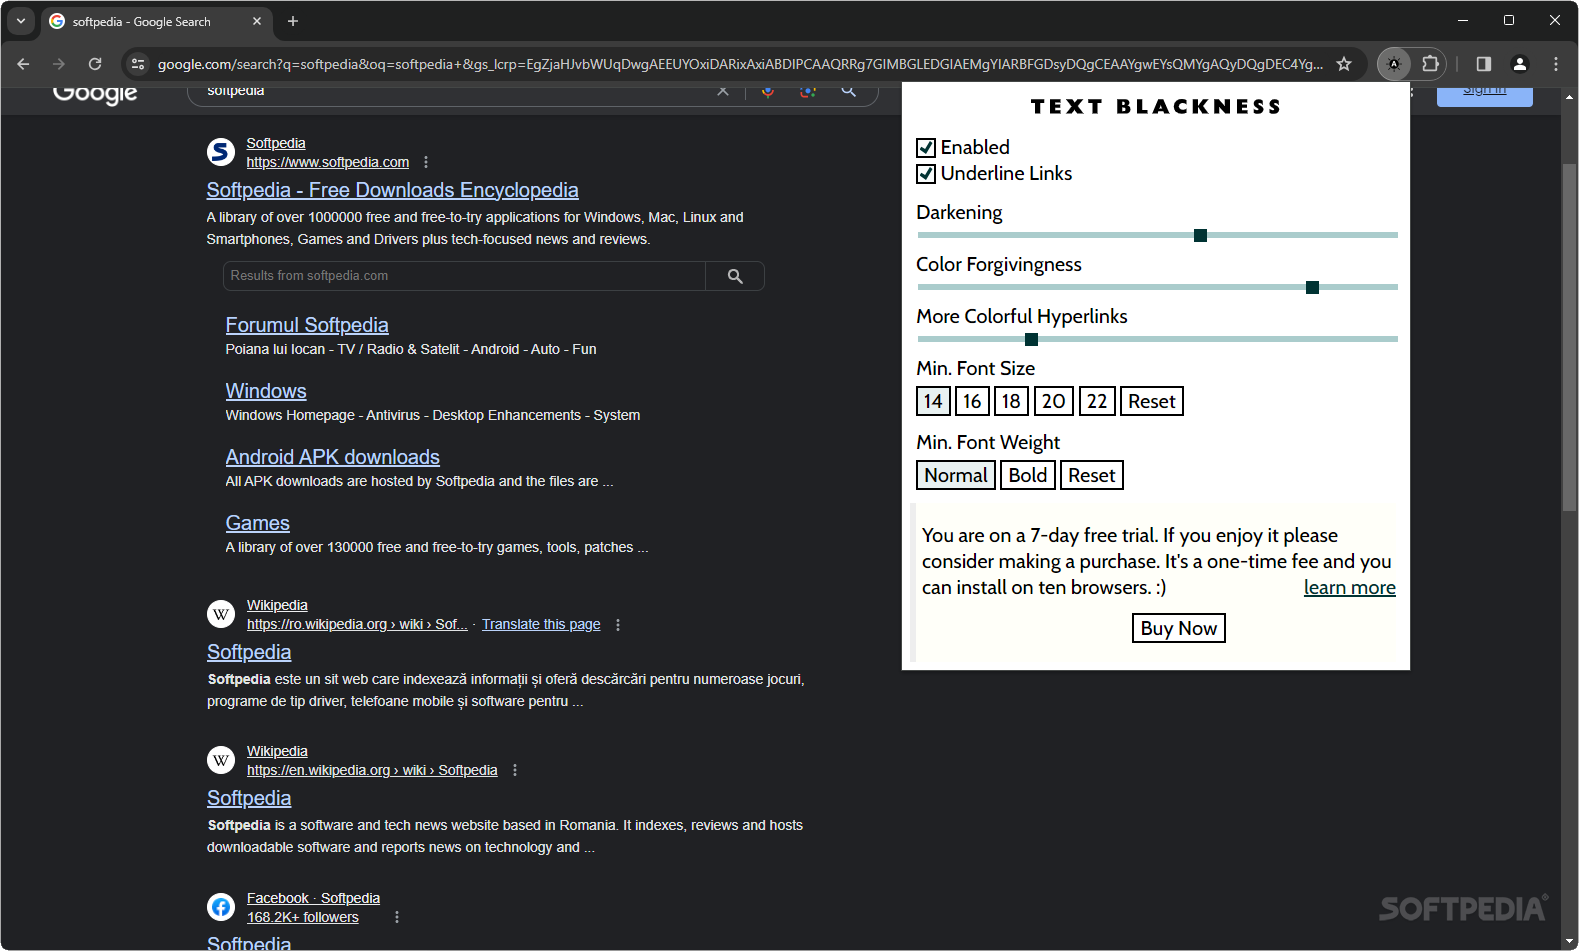Set minimum font weight to Normal
Viewport: 1579px width, 951px height.
(956, 475)
